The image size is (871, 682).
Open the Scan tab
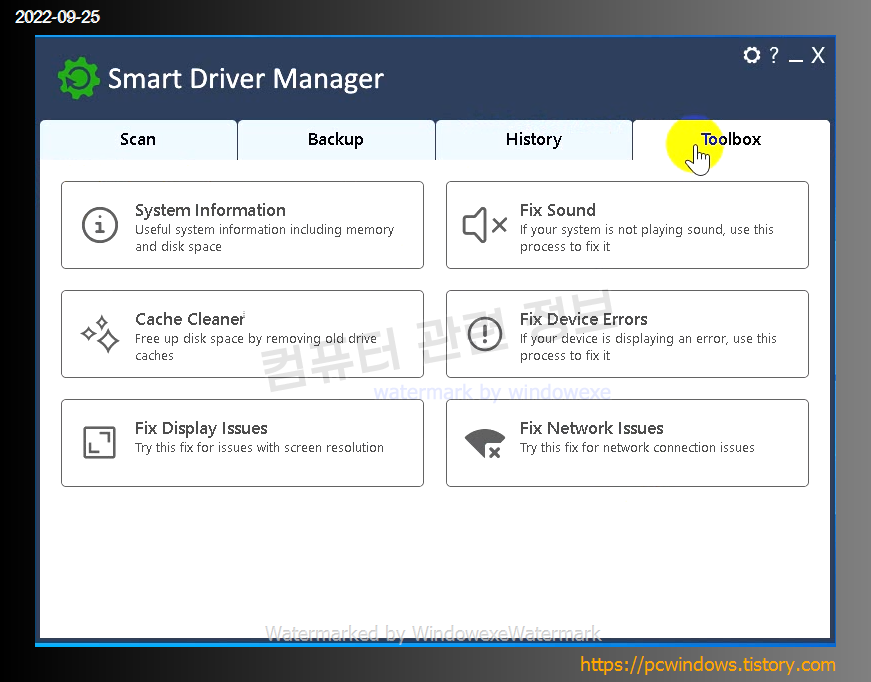[x=138, y=139]
